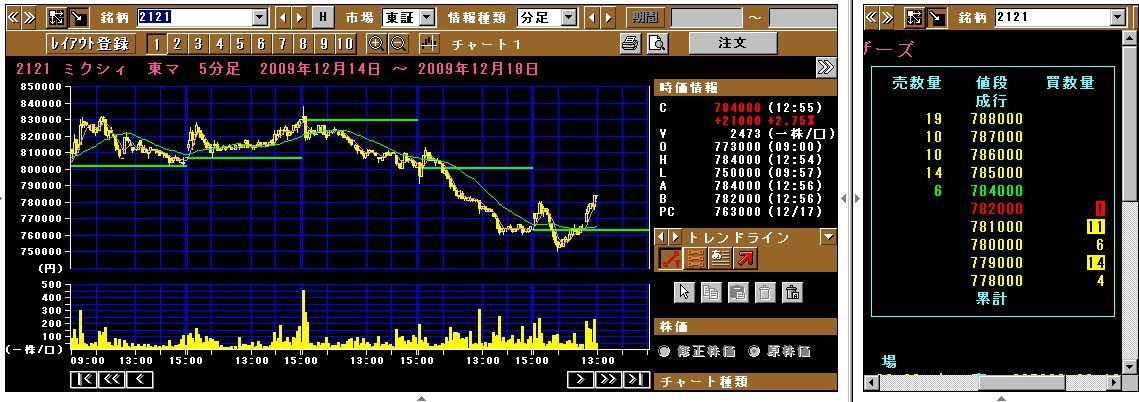Open the 市場 market dropdown
The width and height of the screenshot is (1139, 402).
tap(427, 17)
